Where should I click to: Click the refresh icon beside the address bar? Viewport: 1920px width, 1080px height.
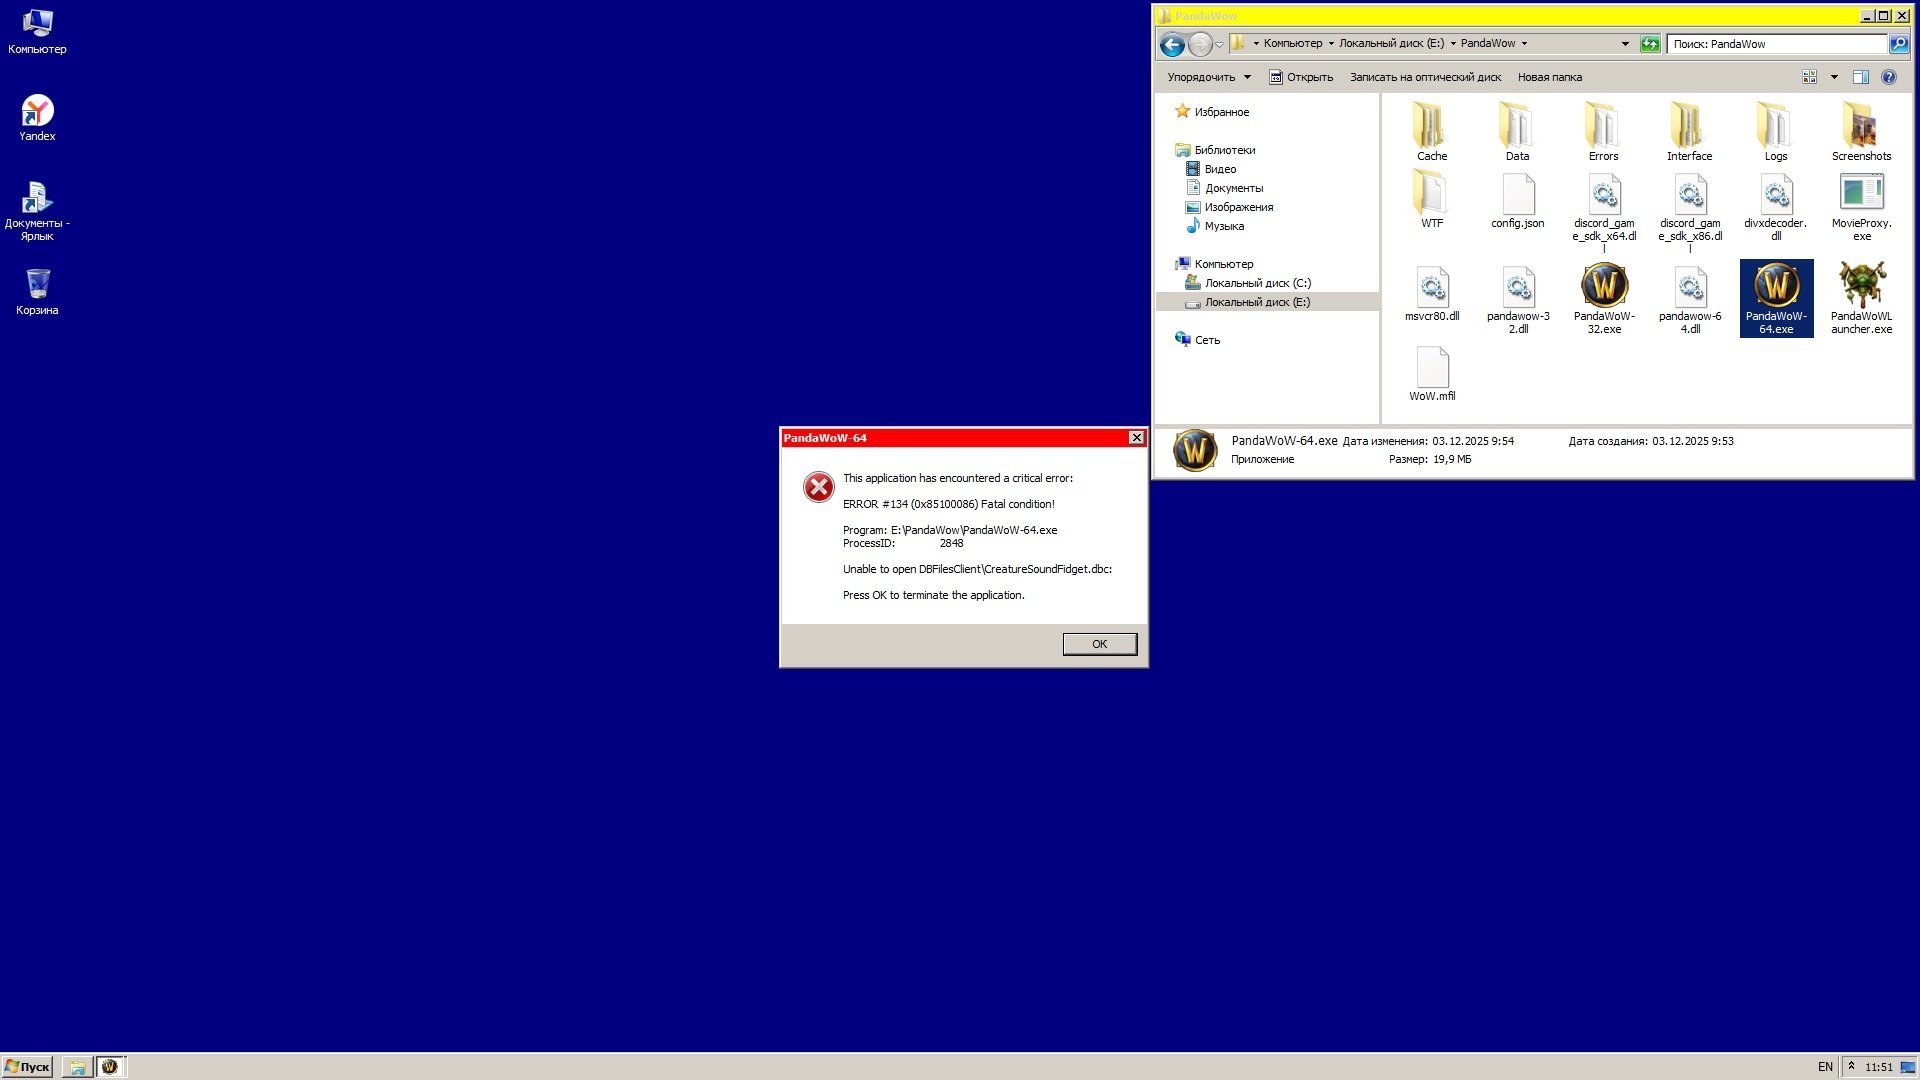coord(1650,44)
